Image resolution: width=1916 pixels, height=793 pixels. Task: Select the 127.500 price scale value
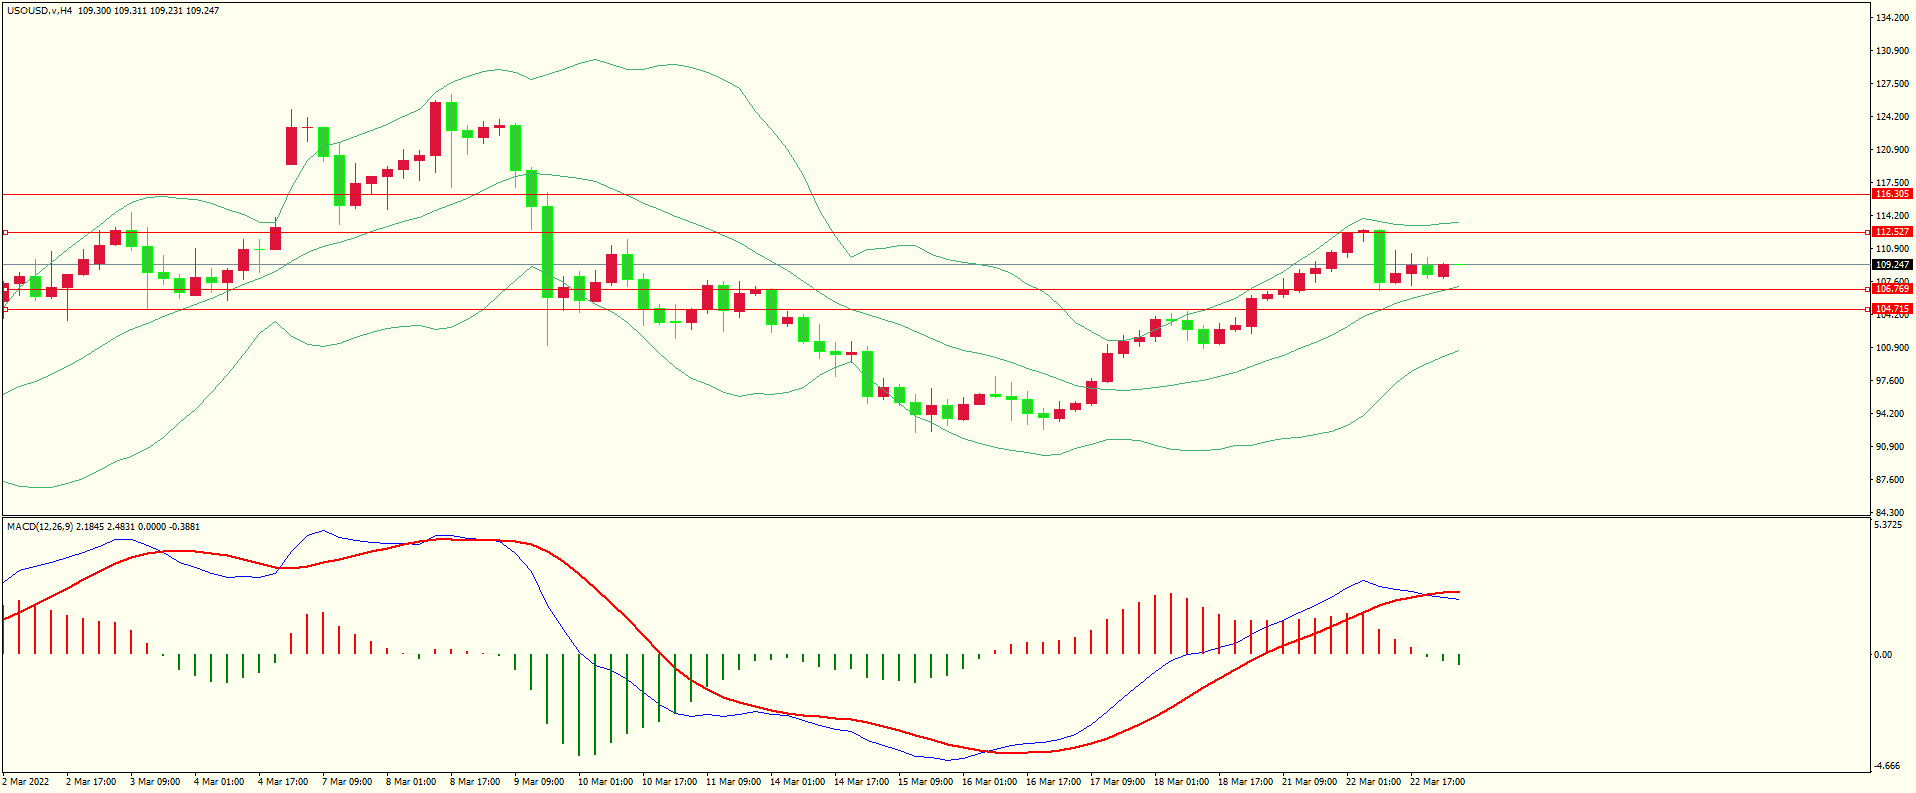pyautogui.click(x=1892, y=84)
